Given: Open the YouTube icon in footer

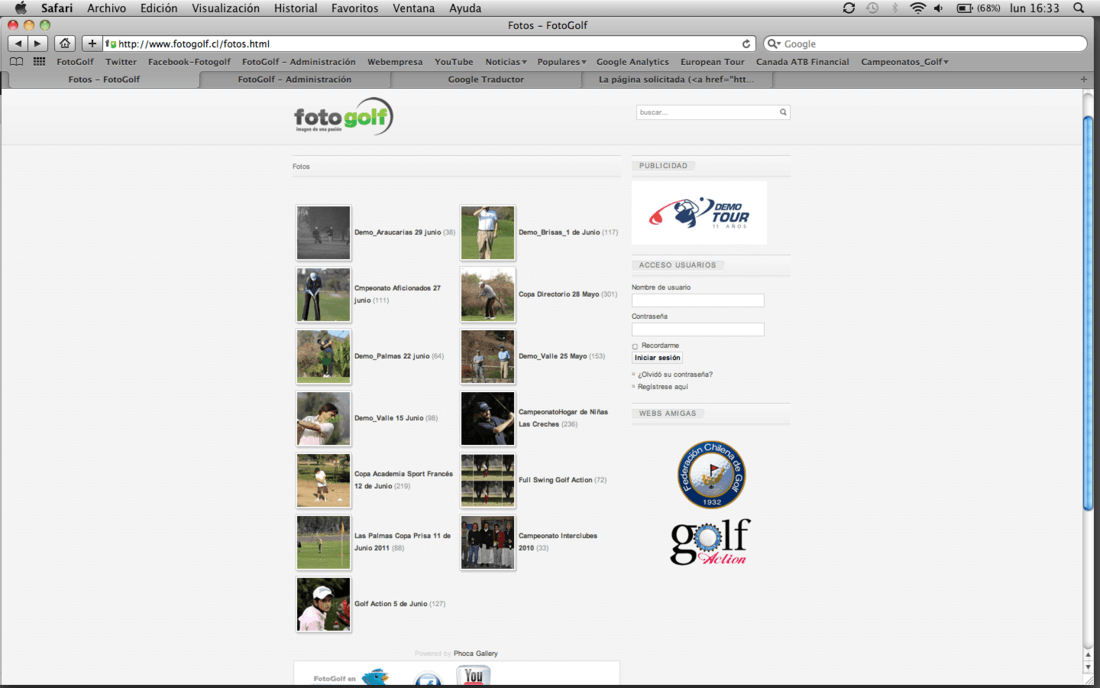Looking at the screenshot, I should [x=474, y=675].
